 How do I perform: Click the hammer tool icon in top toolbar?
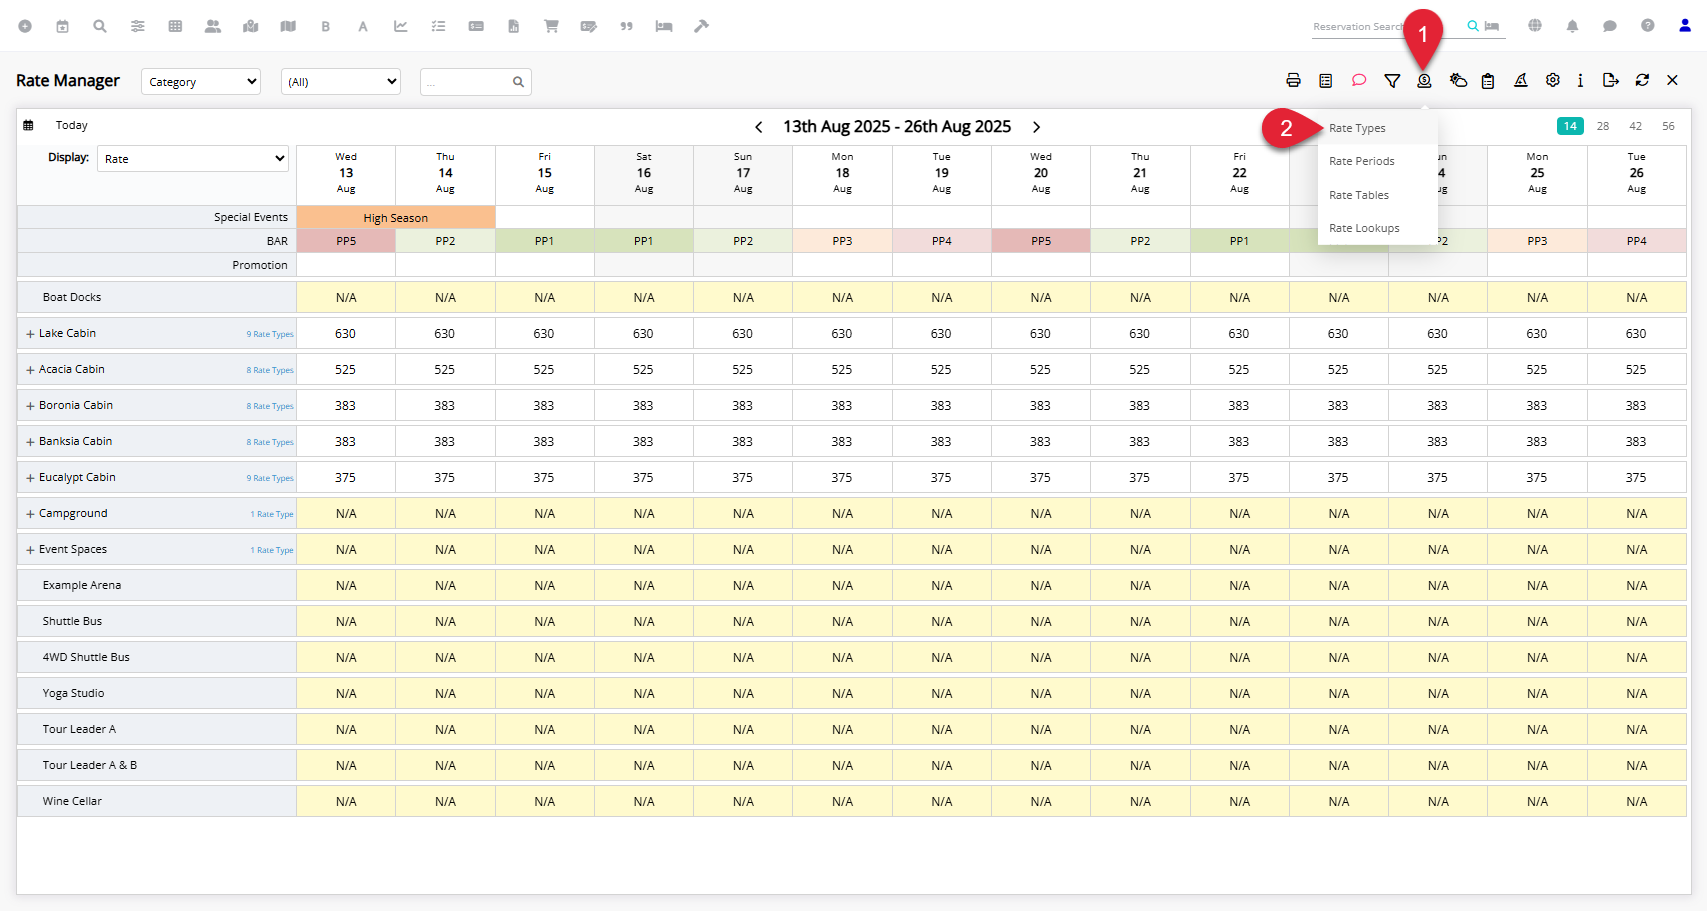point(701,26)
